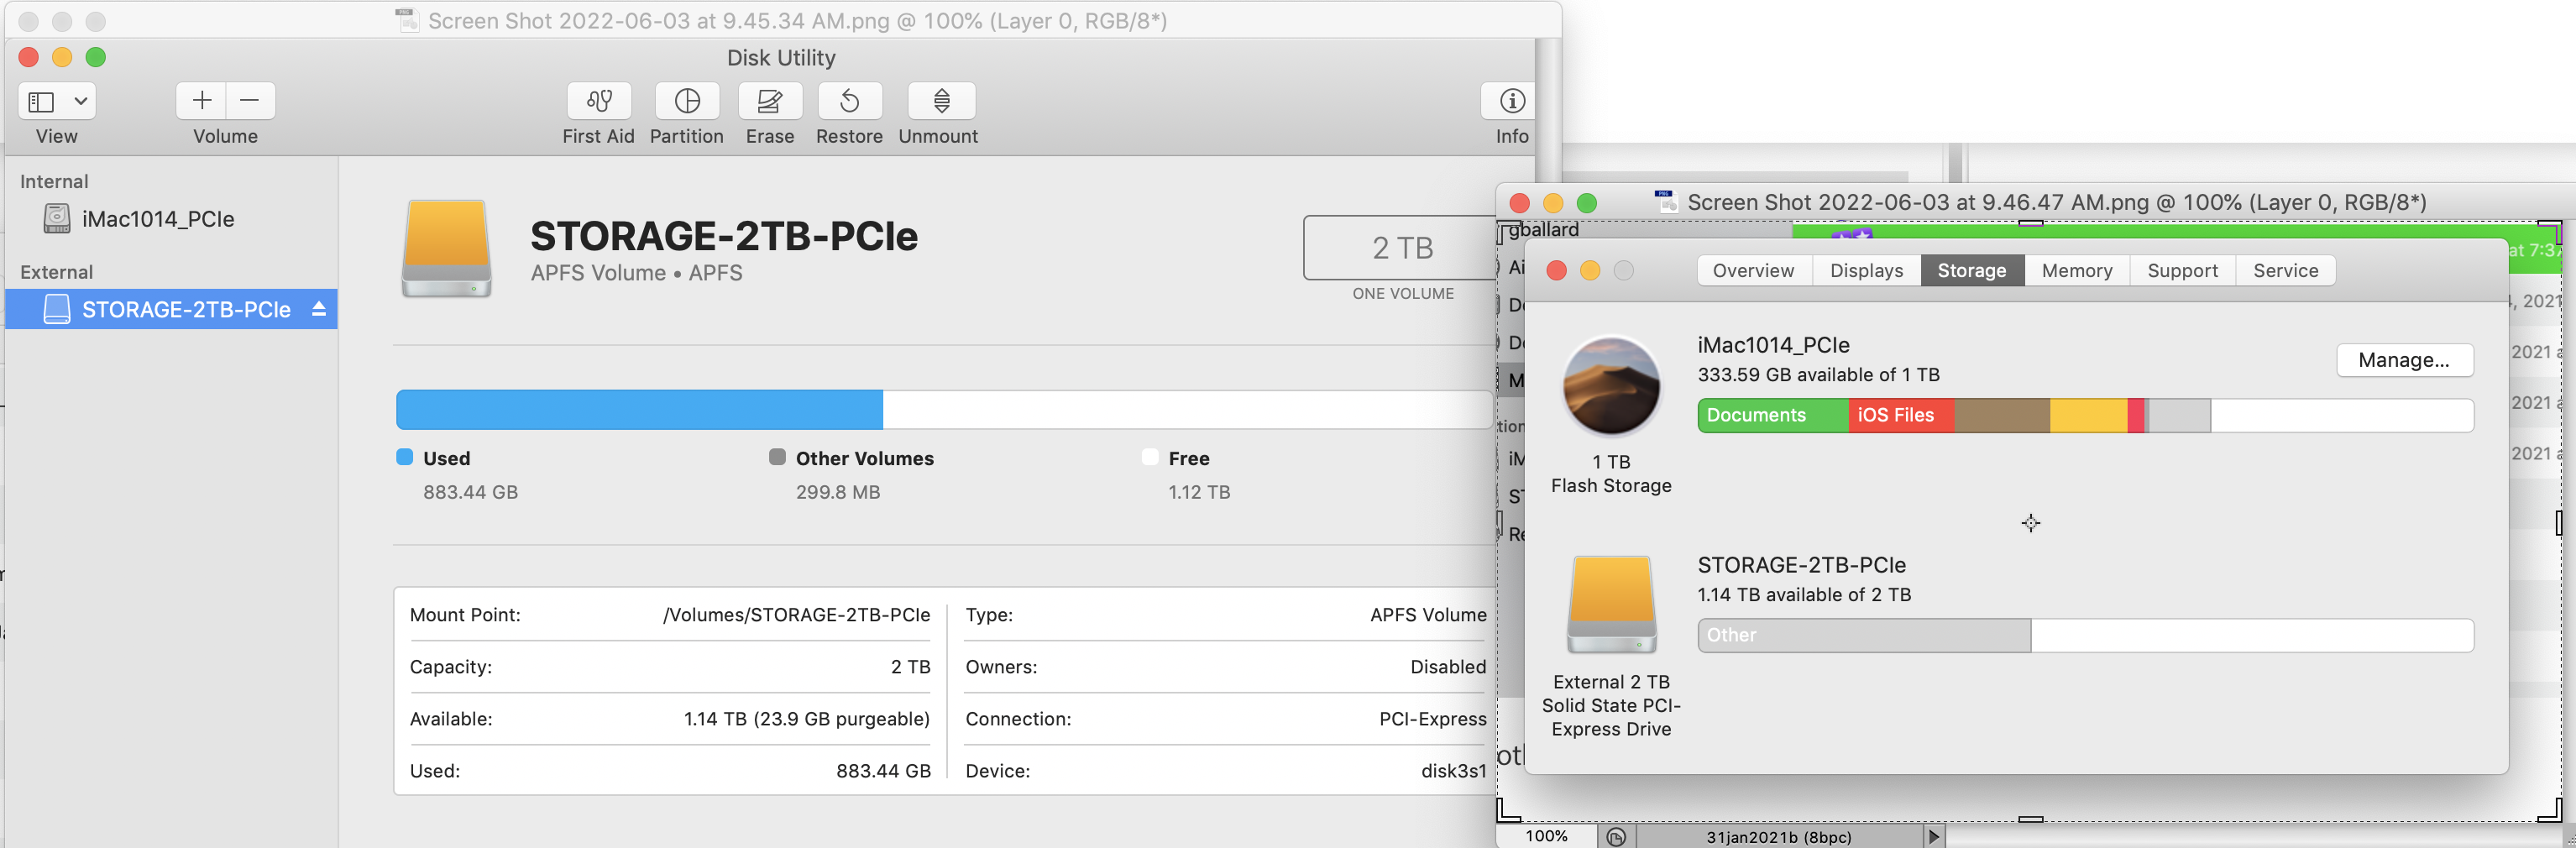Click the 333.59 GB available text
The image size is (2576, 848).
pyautogui.click(x=1818, y=375)
